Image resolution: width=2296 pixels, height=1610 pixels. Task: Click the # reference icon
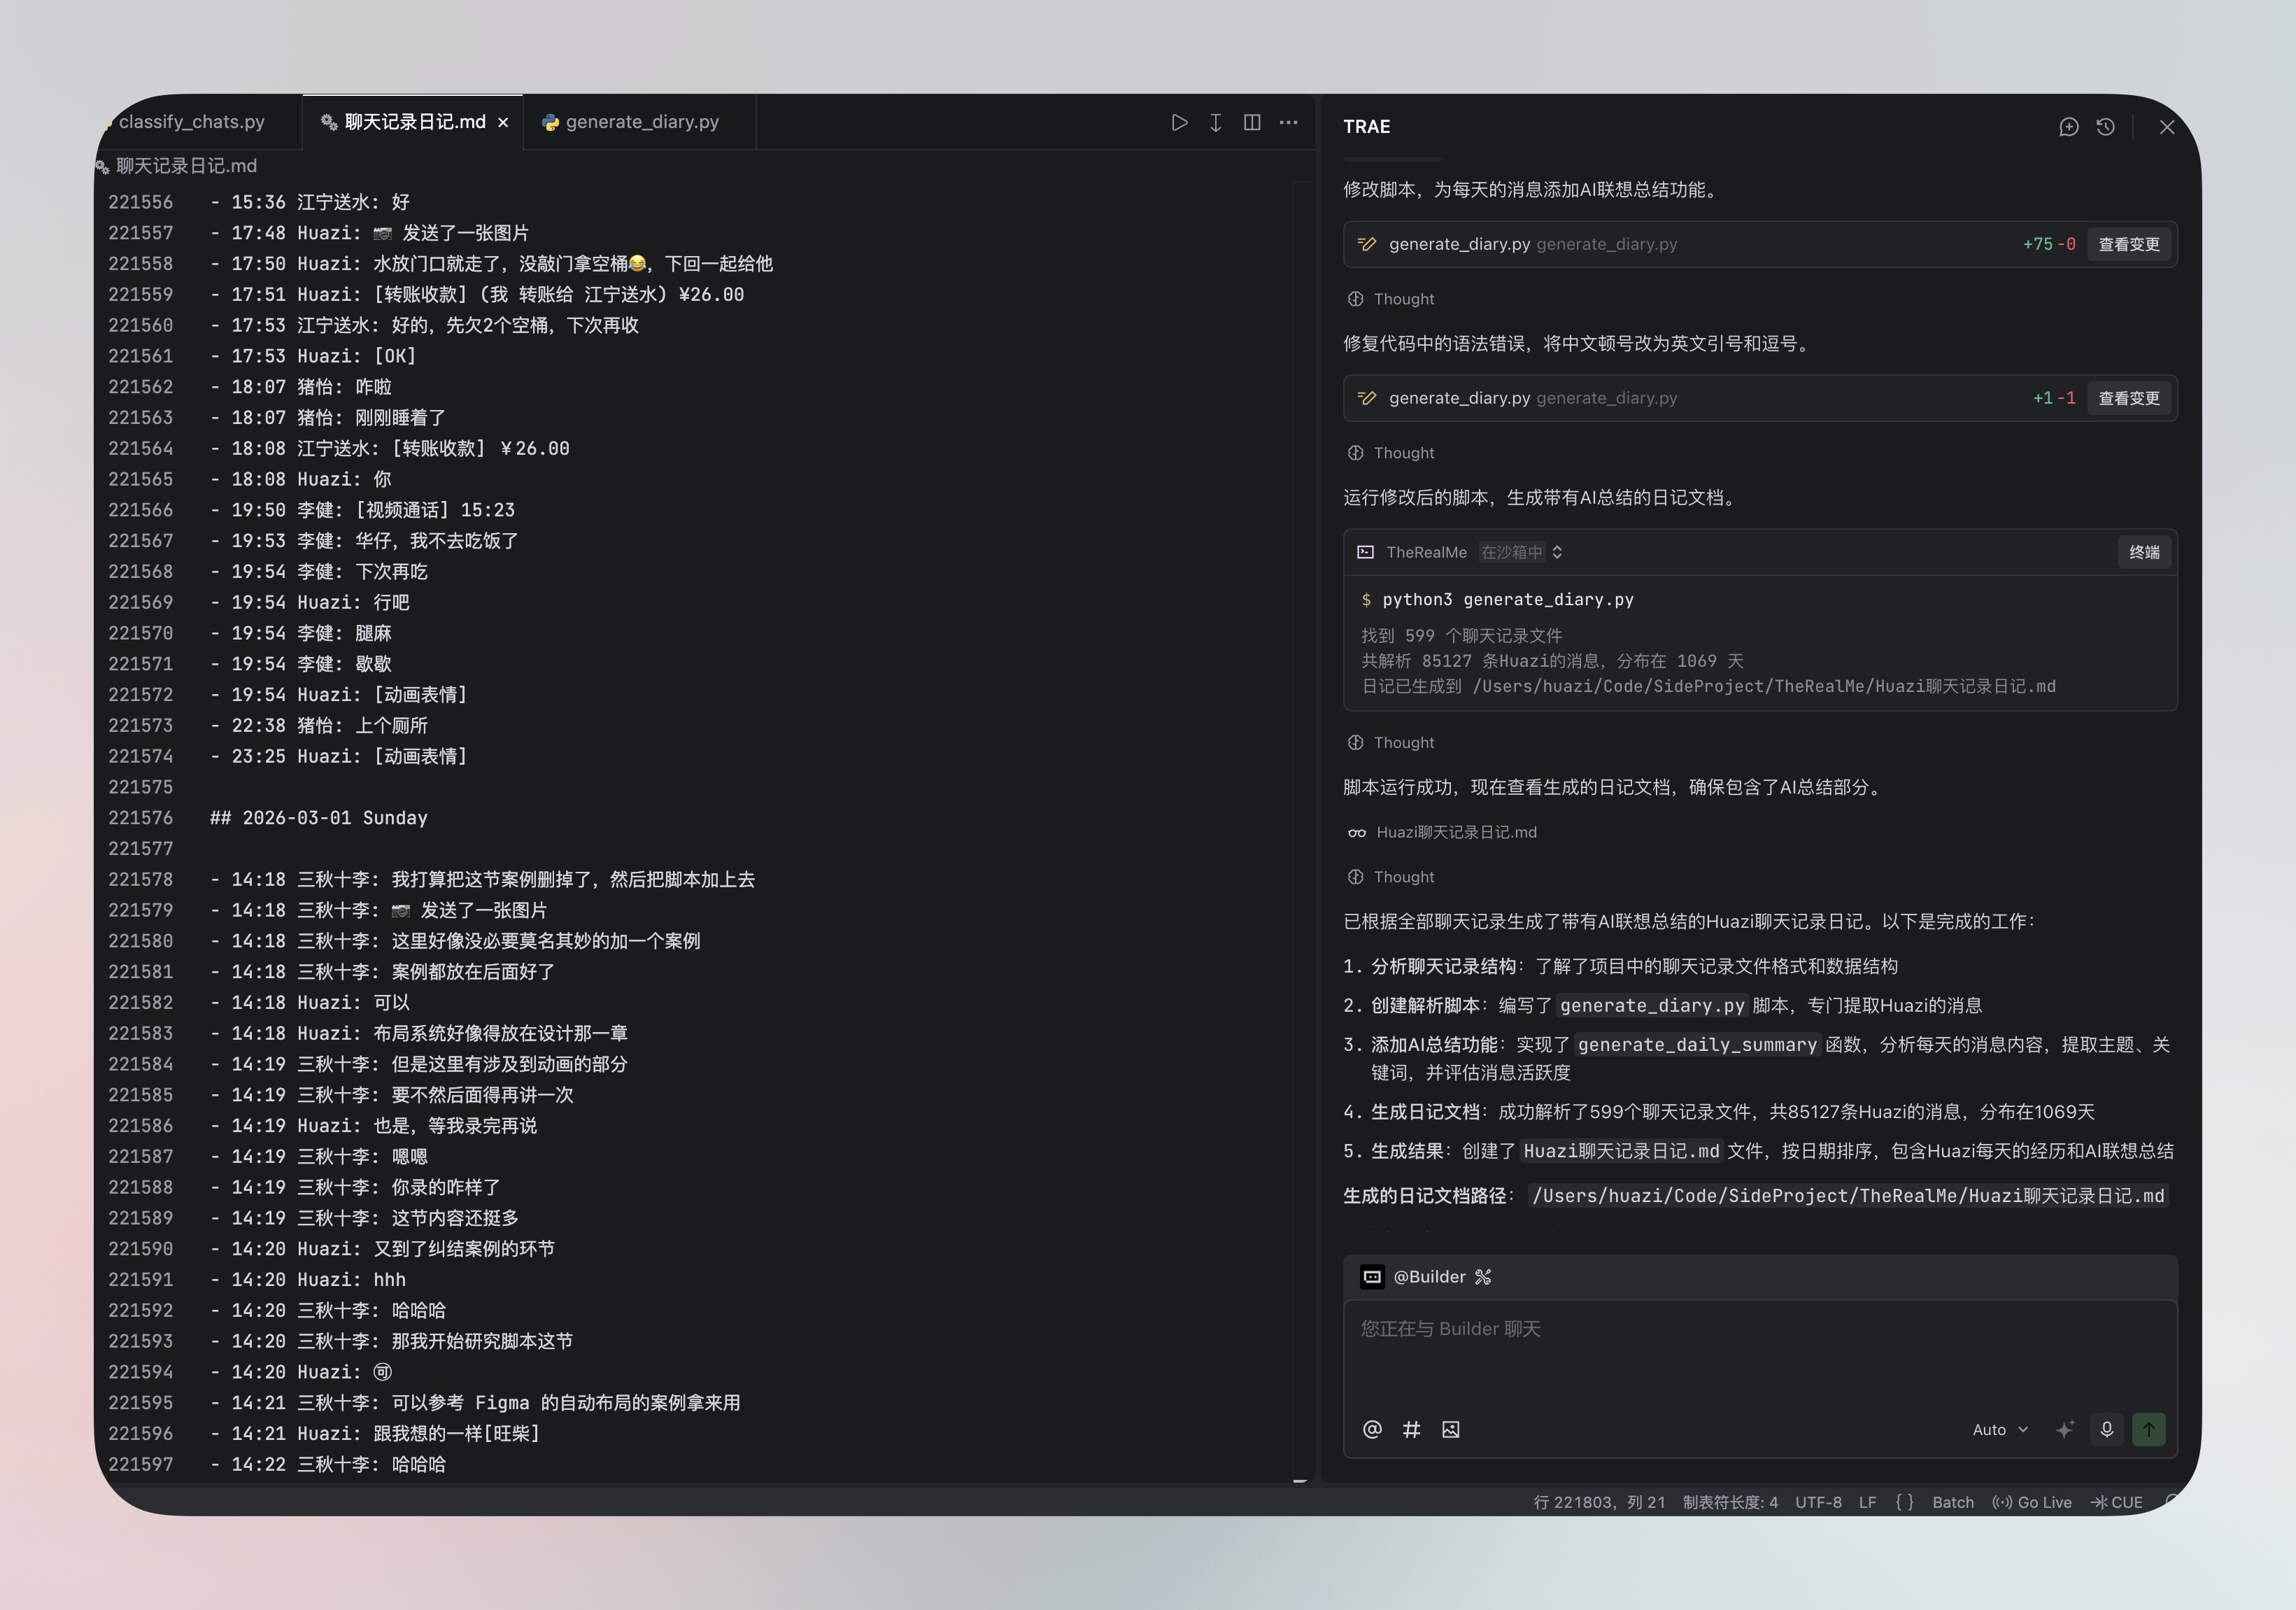[1411, 1429]
